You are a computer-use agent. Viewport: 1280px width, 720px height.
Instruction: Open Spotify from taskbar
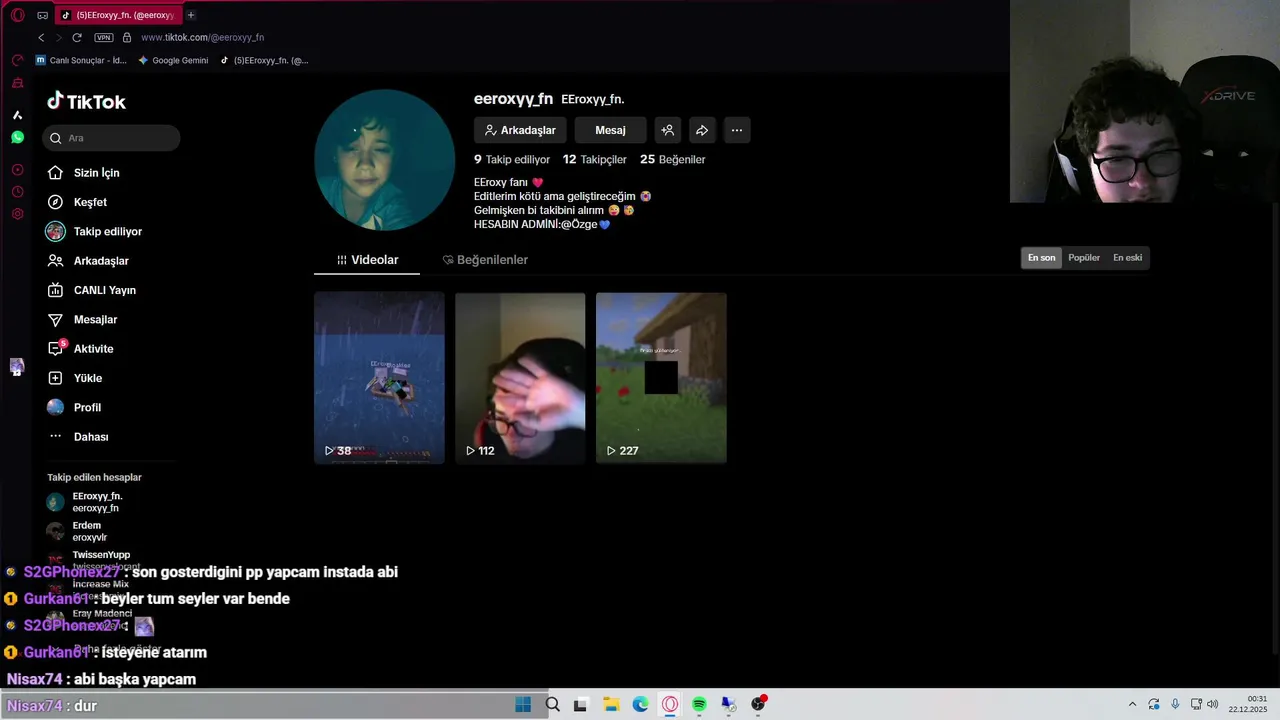(699, 704)
